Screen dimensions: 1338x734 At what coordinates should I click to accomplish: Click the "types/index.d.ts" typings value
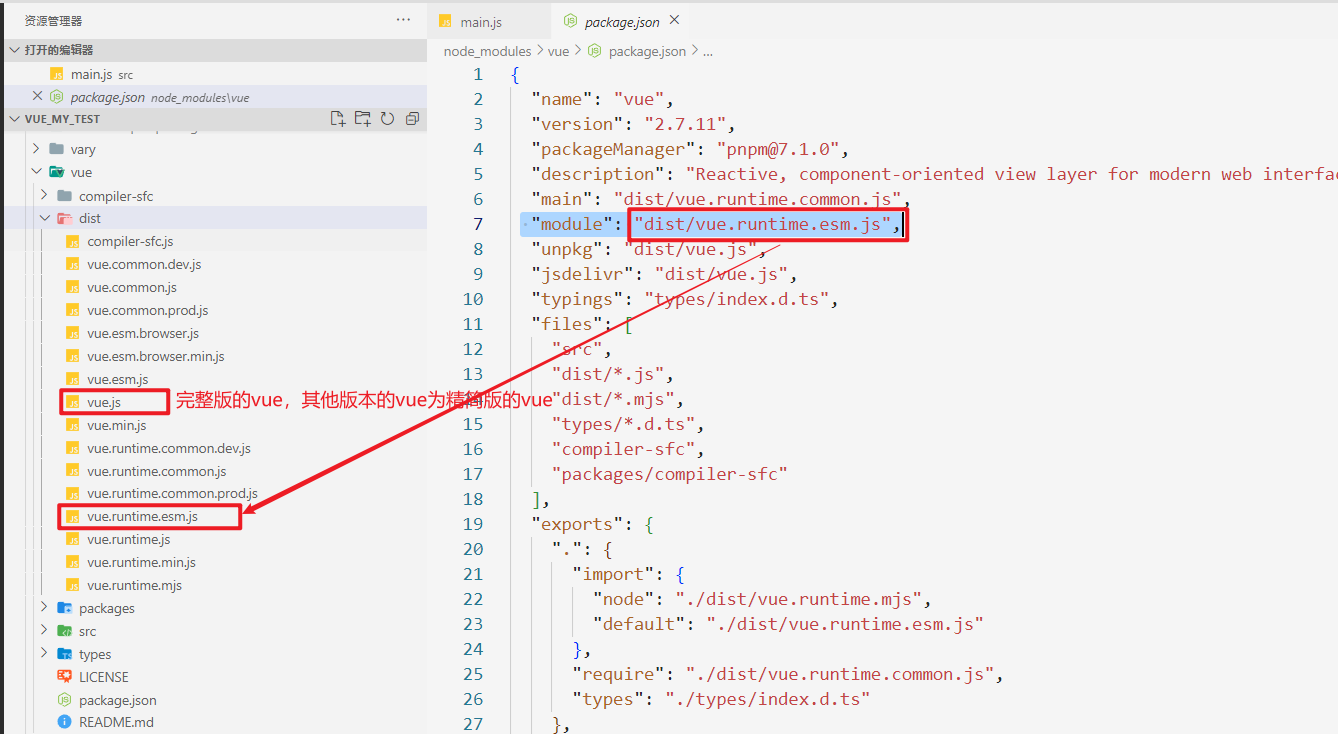[735, 299]
